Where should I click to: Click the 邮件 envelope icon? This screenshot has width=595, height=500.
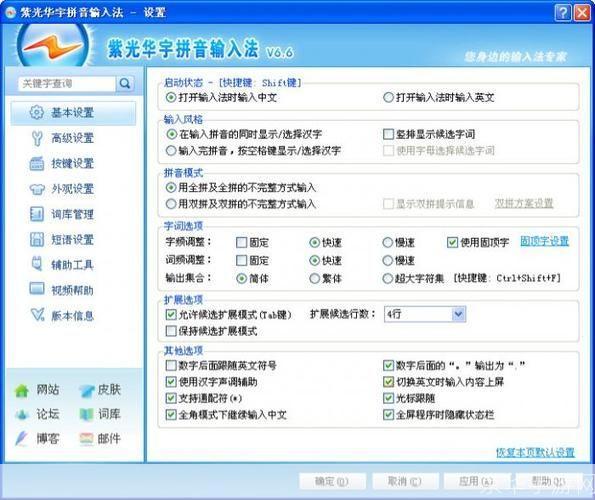(x=87, y=439)
